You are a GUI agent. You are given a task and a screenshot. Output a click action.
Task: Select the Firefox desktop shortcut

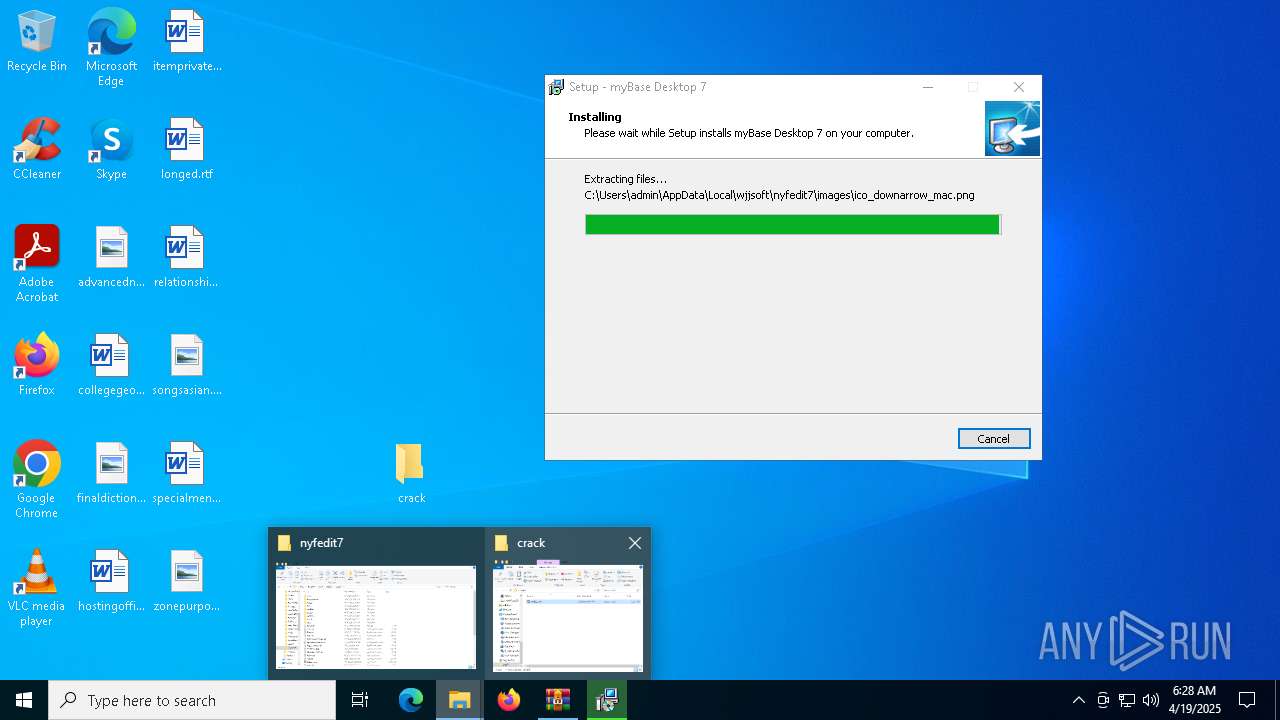(37, 366)
